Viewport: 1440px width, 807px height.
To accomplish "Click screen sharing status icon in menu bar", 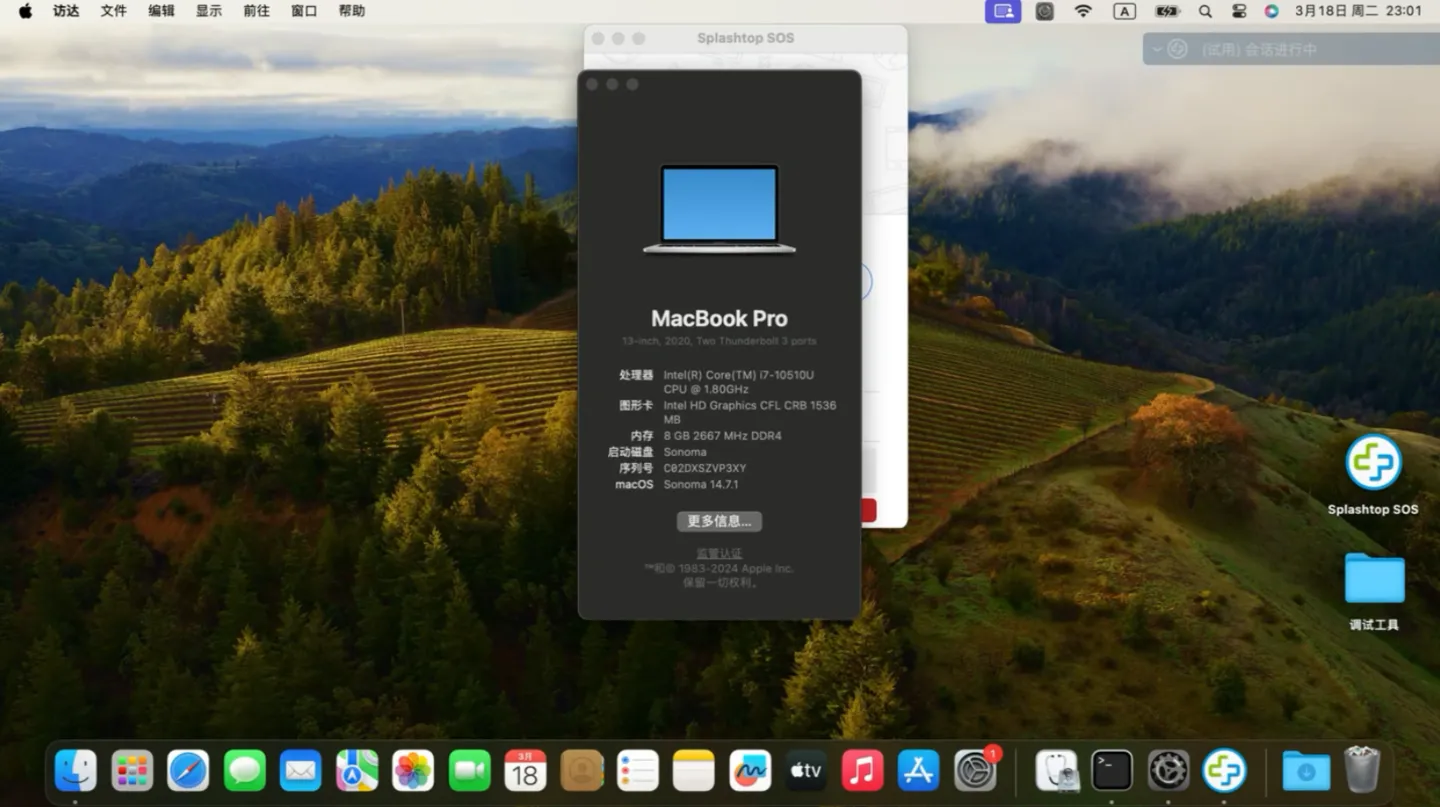I will click(x=1003, y=11).
